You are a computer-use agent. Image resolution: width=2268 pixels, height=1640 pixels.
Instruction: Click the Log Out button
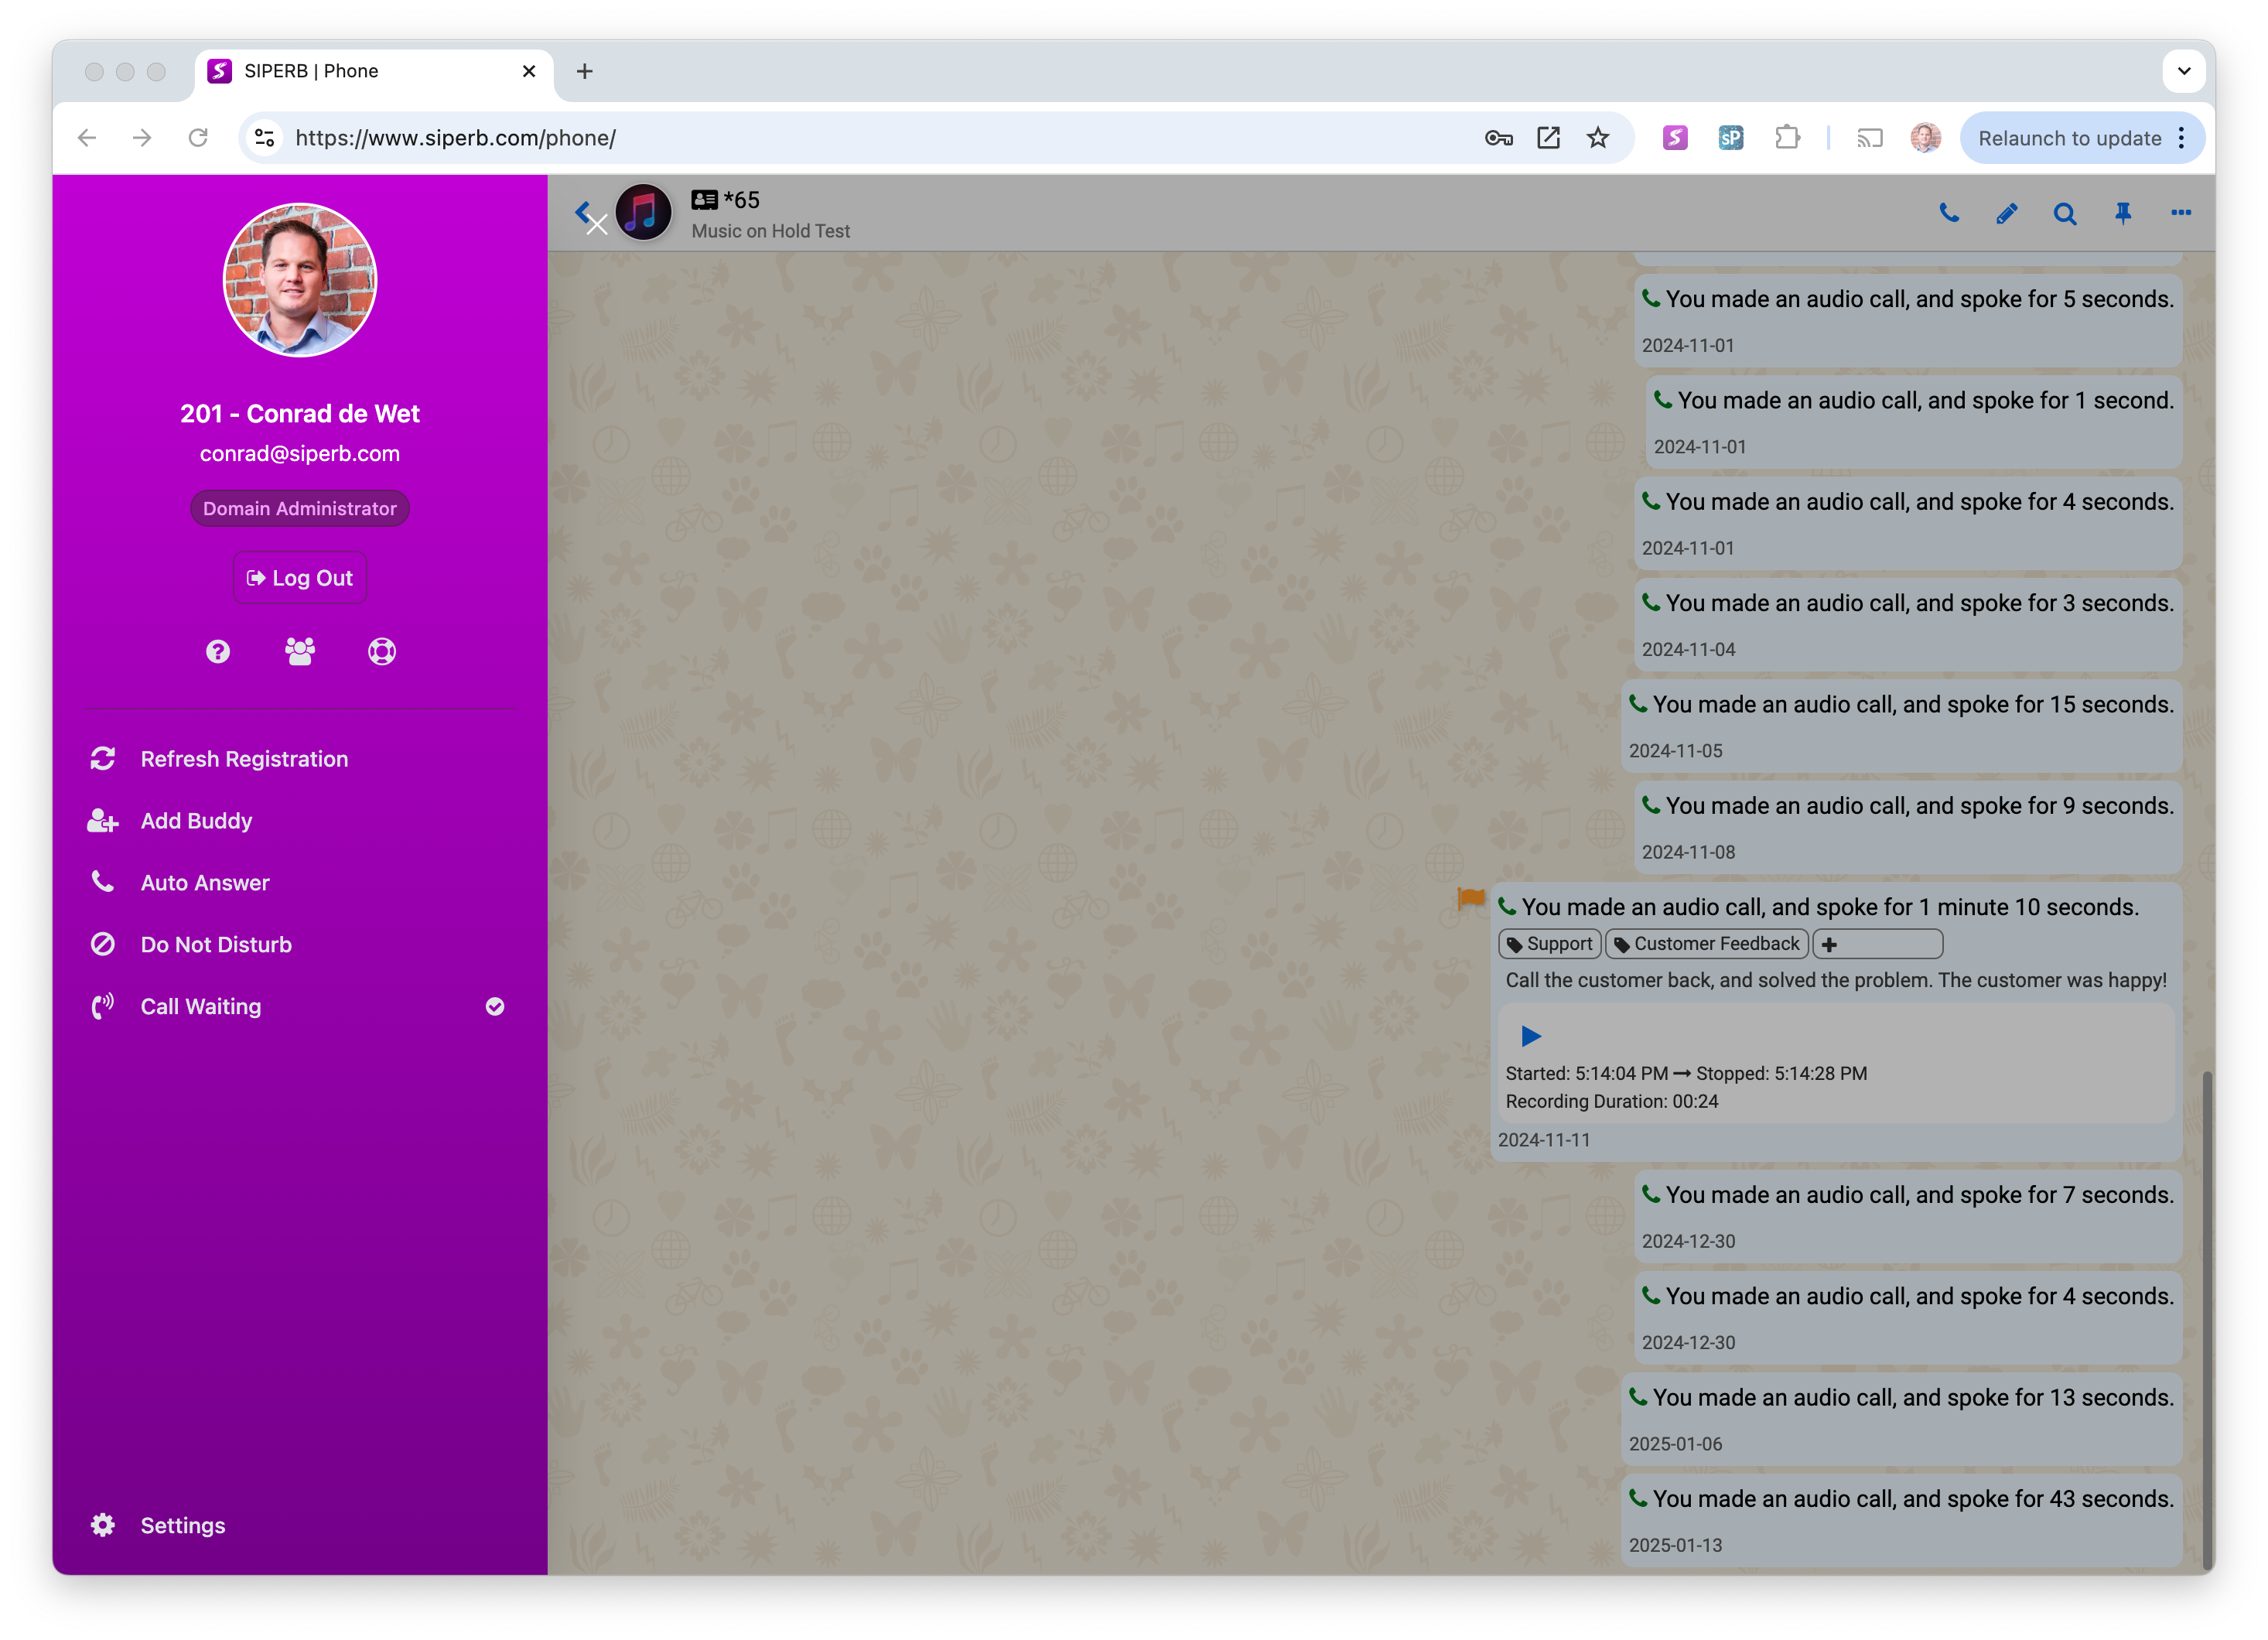point(300,578)
